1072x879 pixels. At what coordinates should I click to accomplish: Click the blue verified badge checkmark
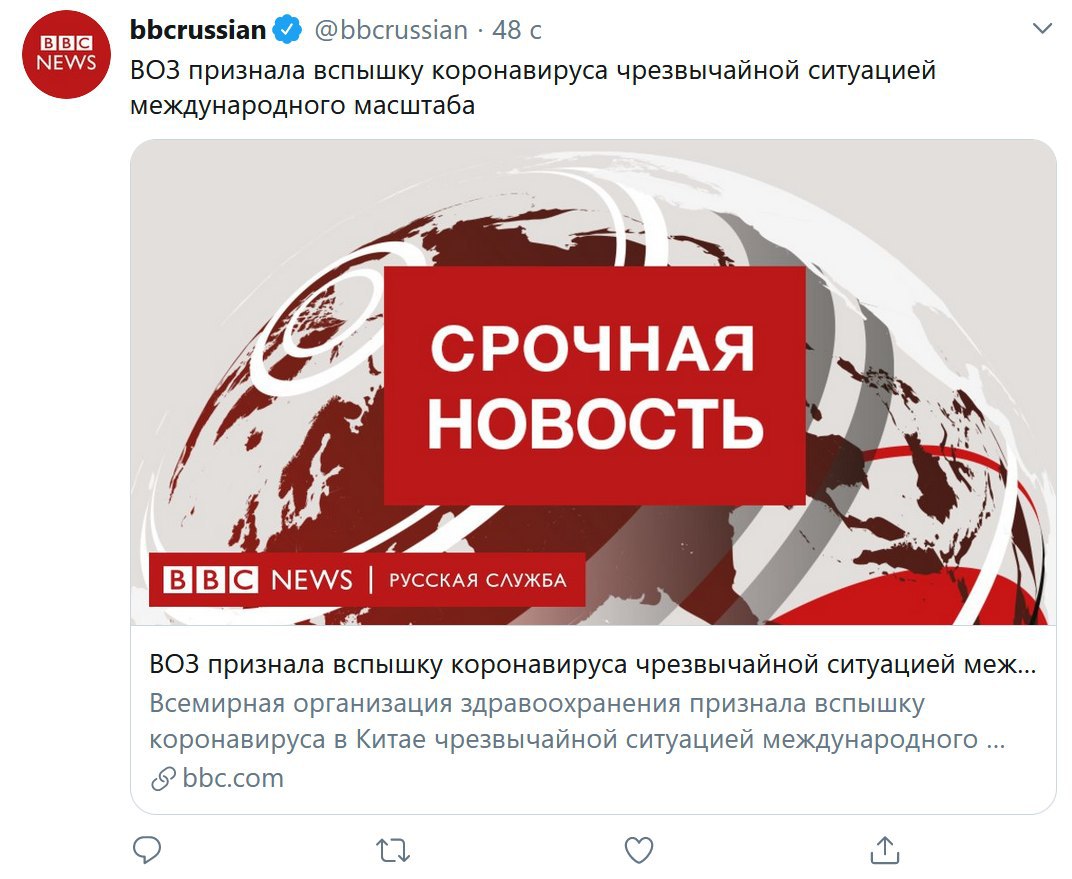pyautogui.click(x=288, y=30)
